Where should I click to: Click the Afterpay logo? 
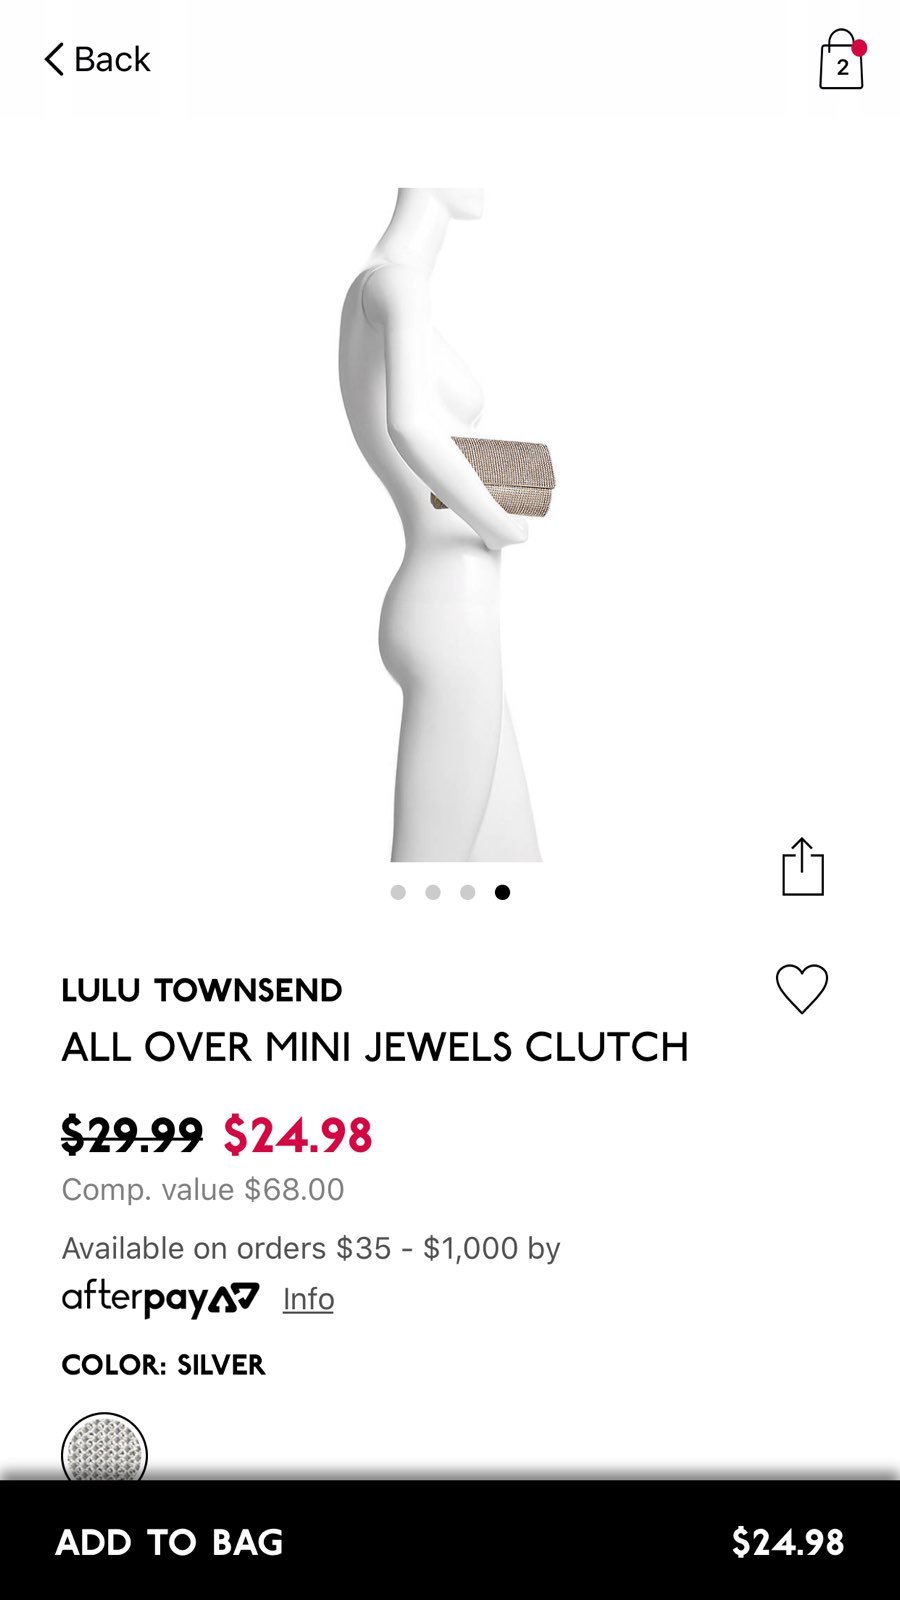point(160,1299)
